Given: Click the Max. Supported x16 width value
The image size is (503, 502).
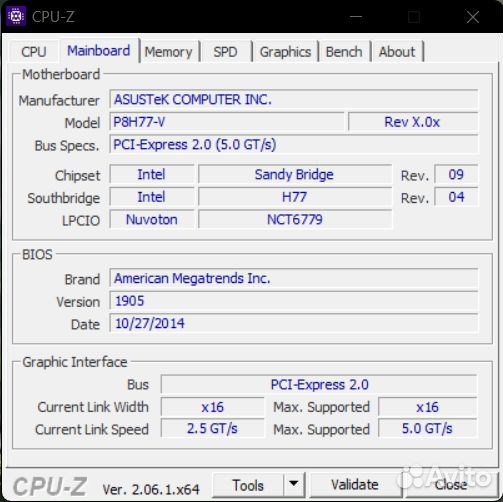Looking at the screenshot, I should [427, 407].
